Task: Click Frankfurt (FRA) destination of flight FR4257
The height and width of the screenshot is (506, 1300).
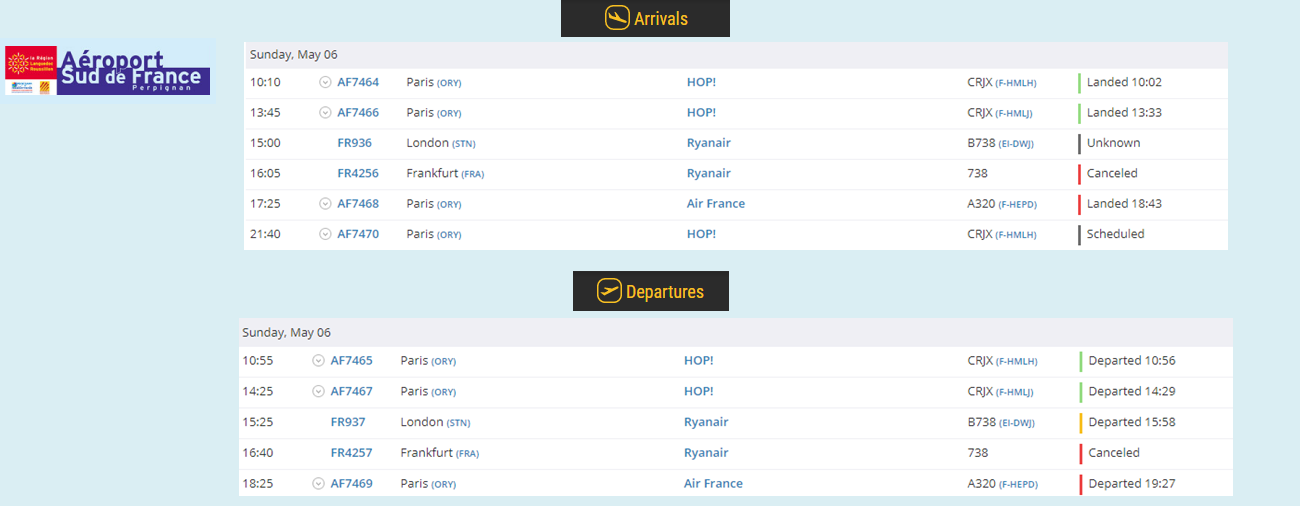Action: click(x=439, y=452)
